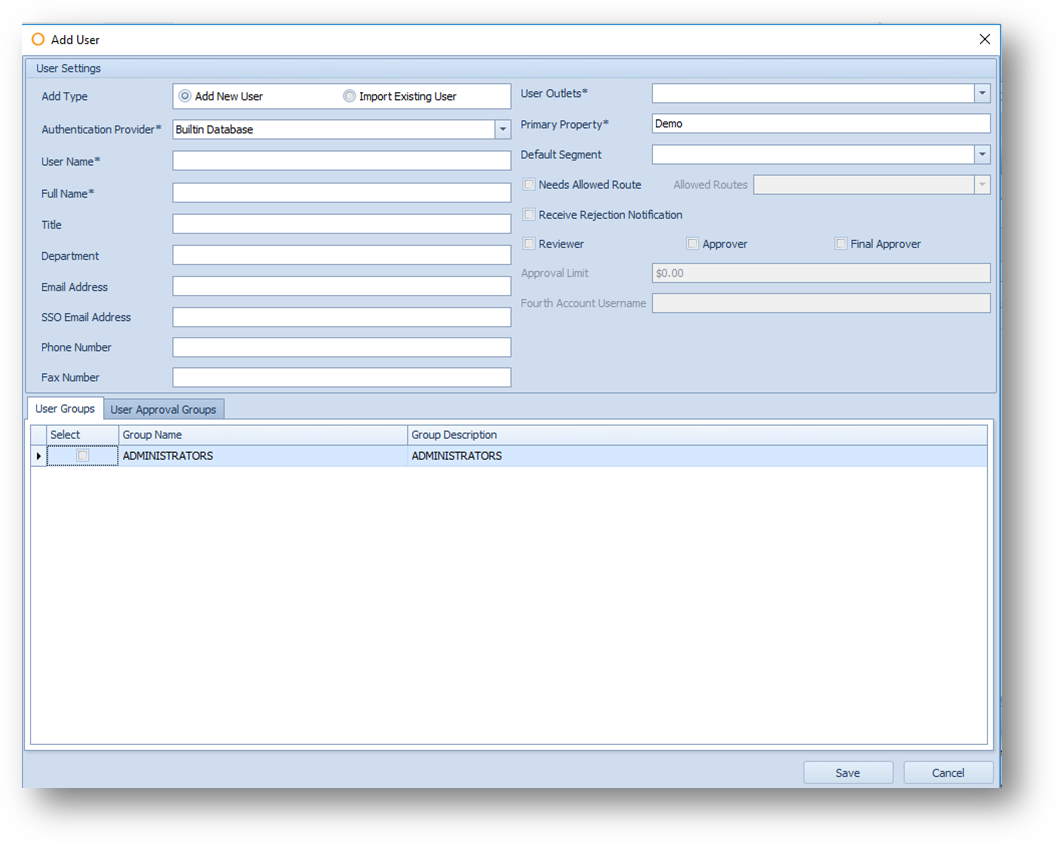Open the Authentication Provider dropdown
1057x843 pixels.
(x=503, y=129)
